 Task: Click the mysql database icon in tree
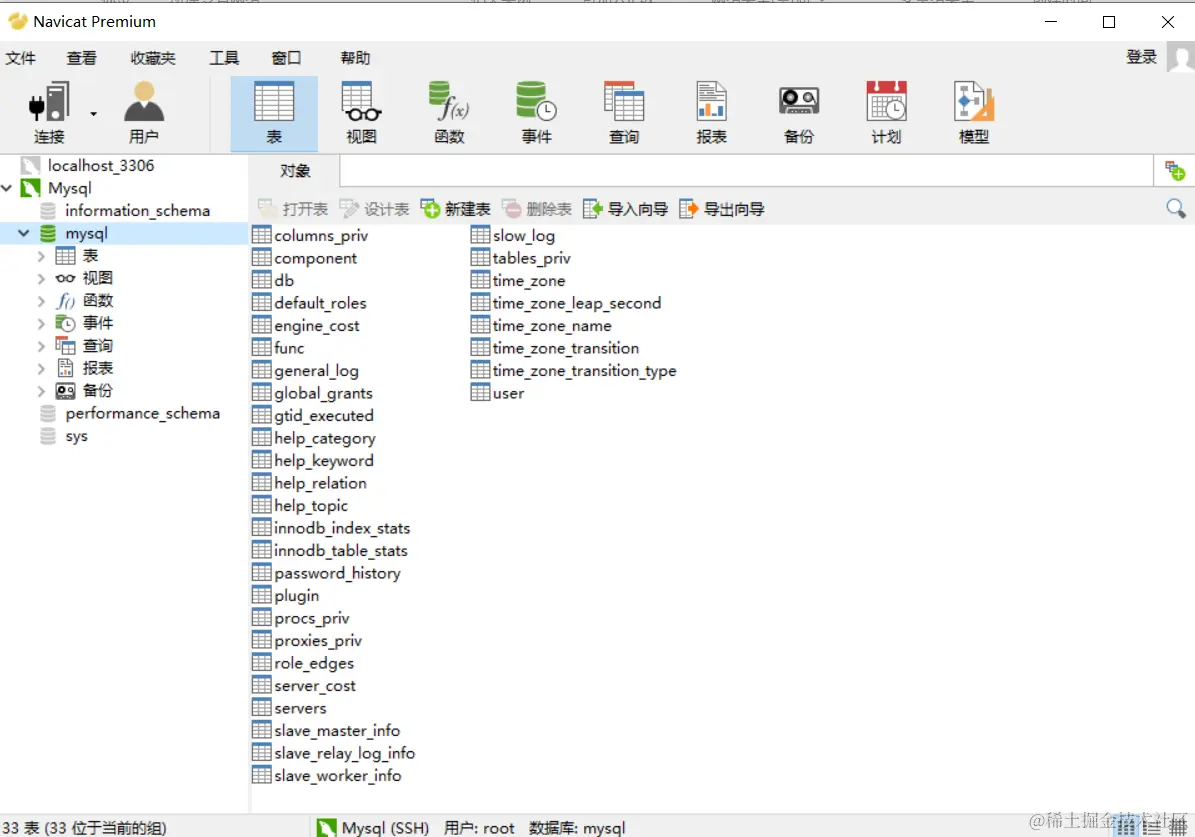(48, 233)
